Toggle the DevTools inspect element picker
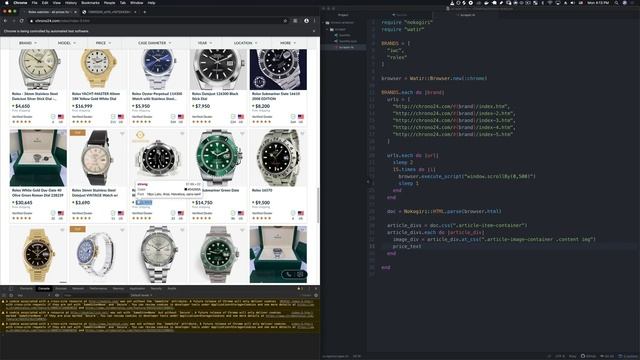This screenshot has width=640, height=360. point(4,289)
